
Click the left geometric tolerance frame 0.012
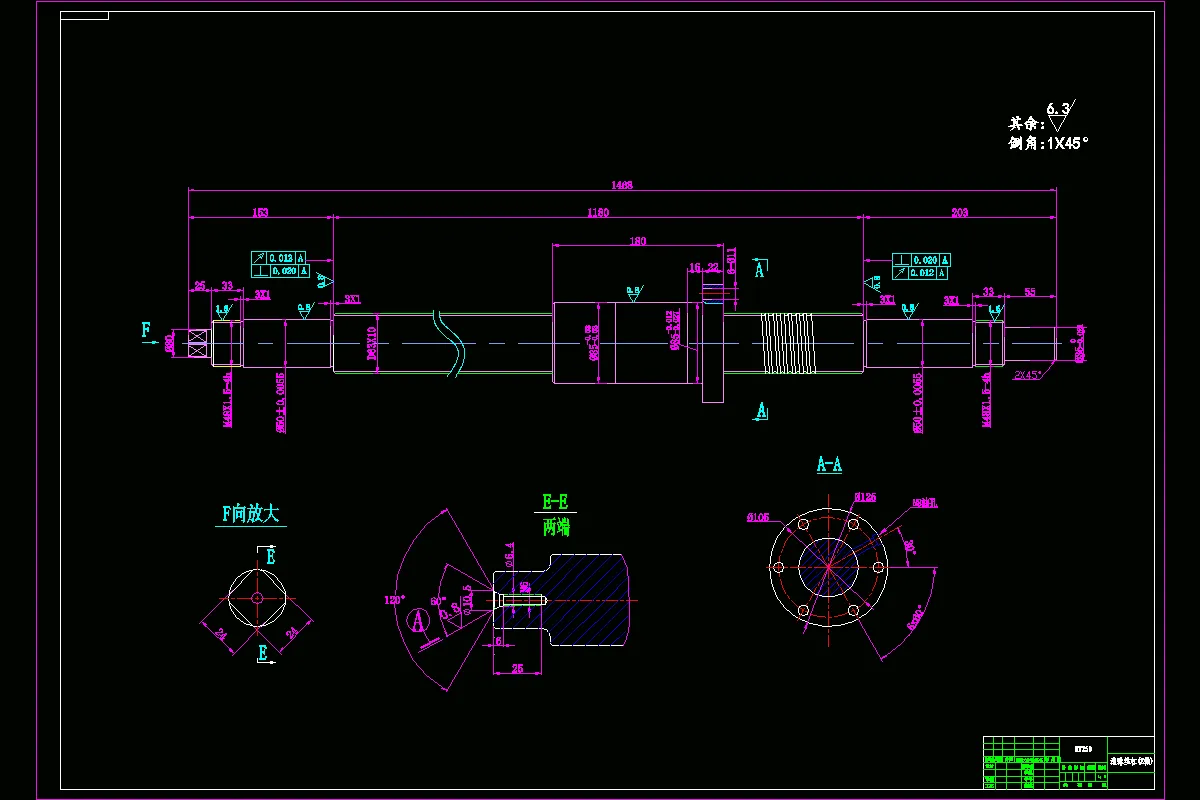click(x=279, y=258)
